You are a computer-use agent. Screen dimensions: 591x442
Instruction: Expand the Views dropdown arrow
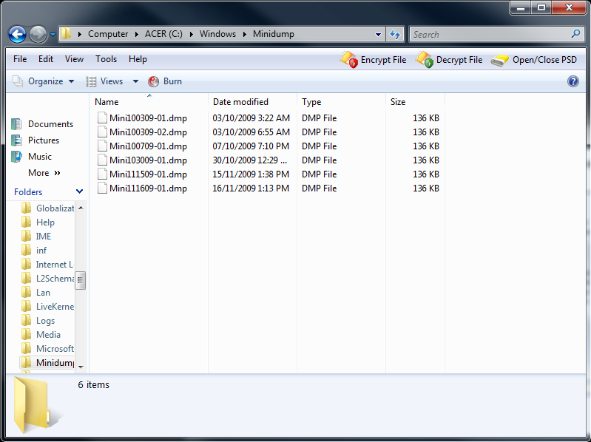135,81
